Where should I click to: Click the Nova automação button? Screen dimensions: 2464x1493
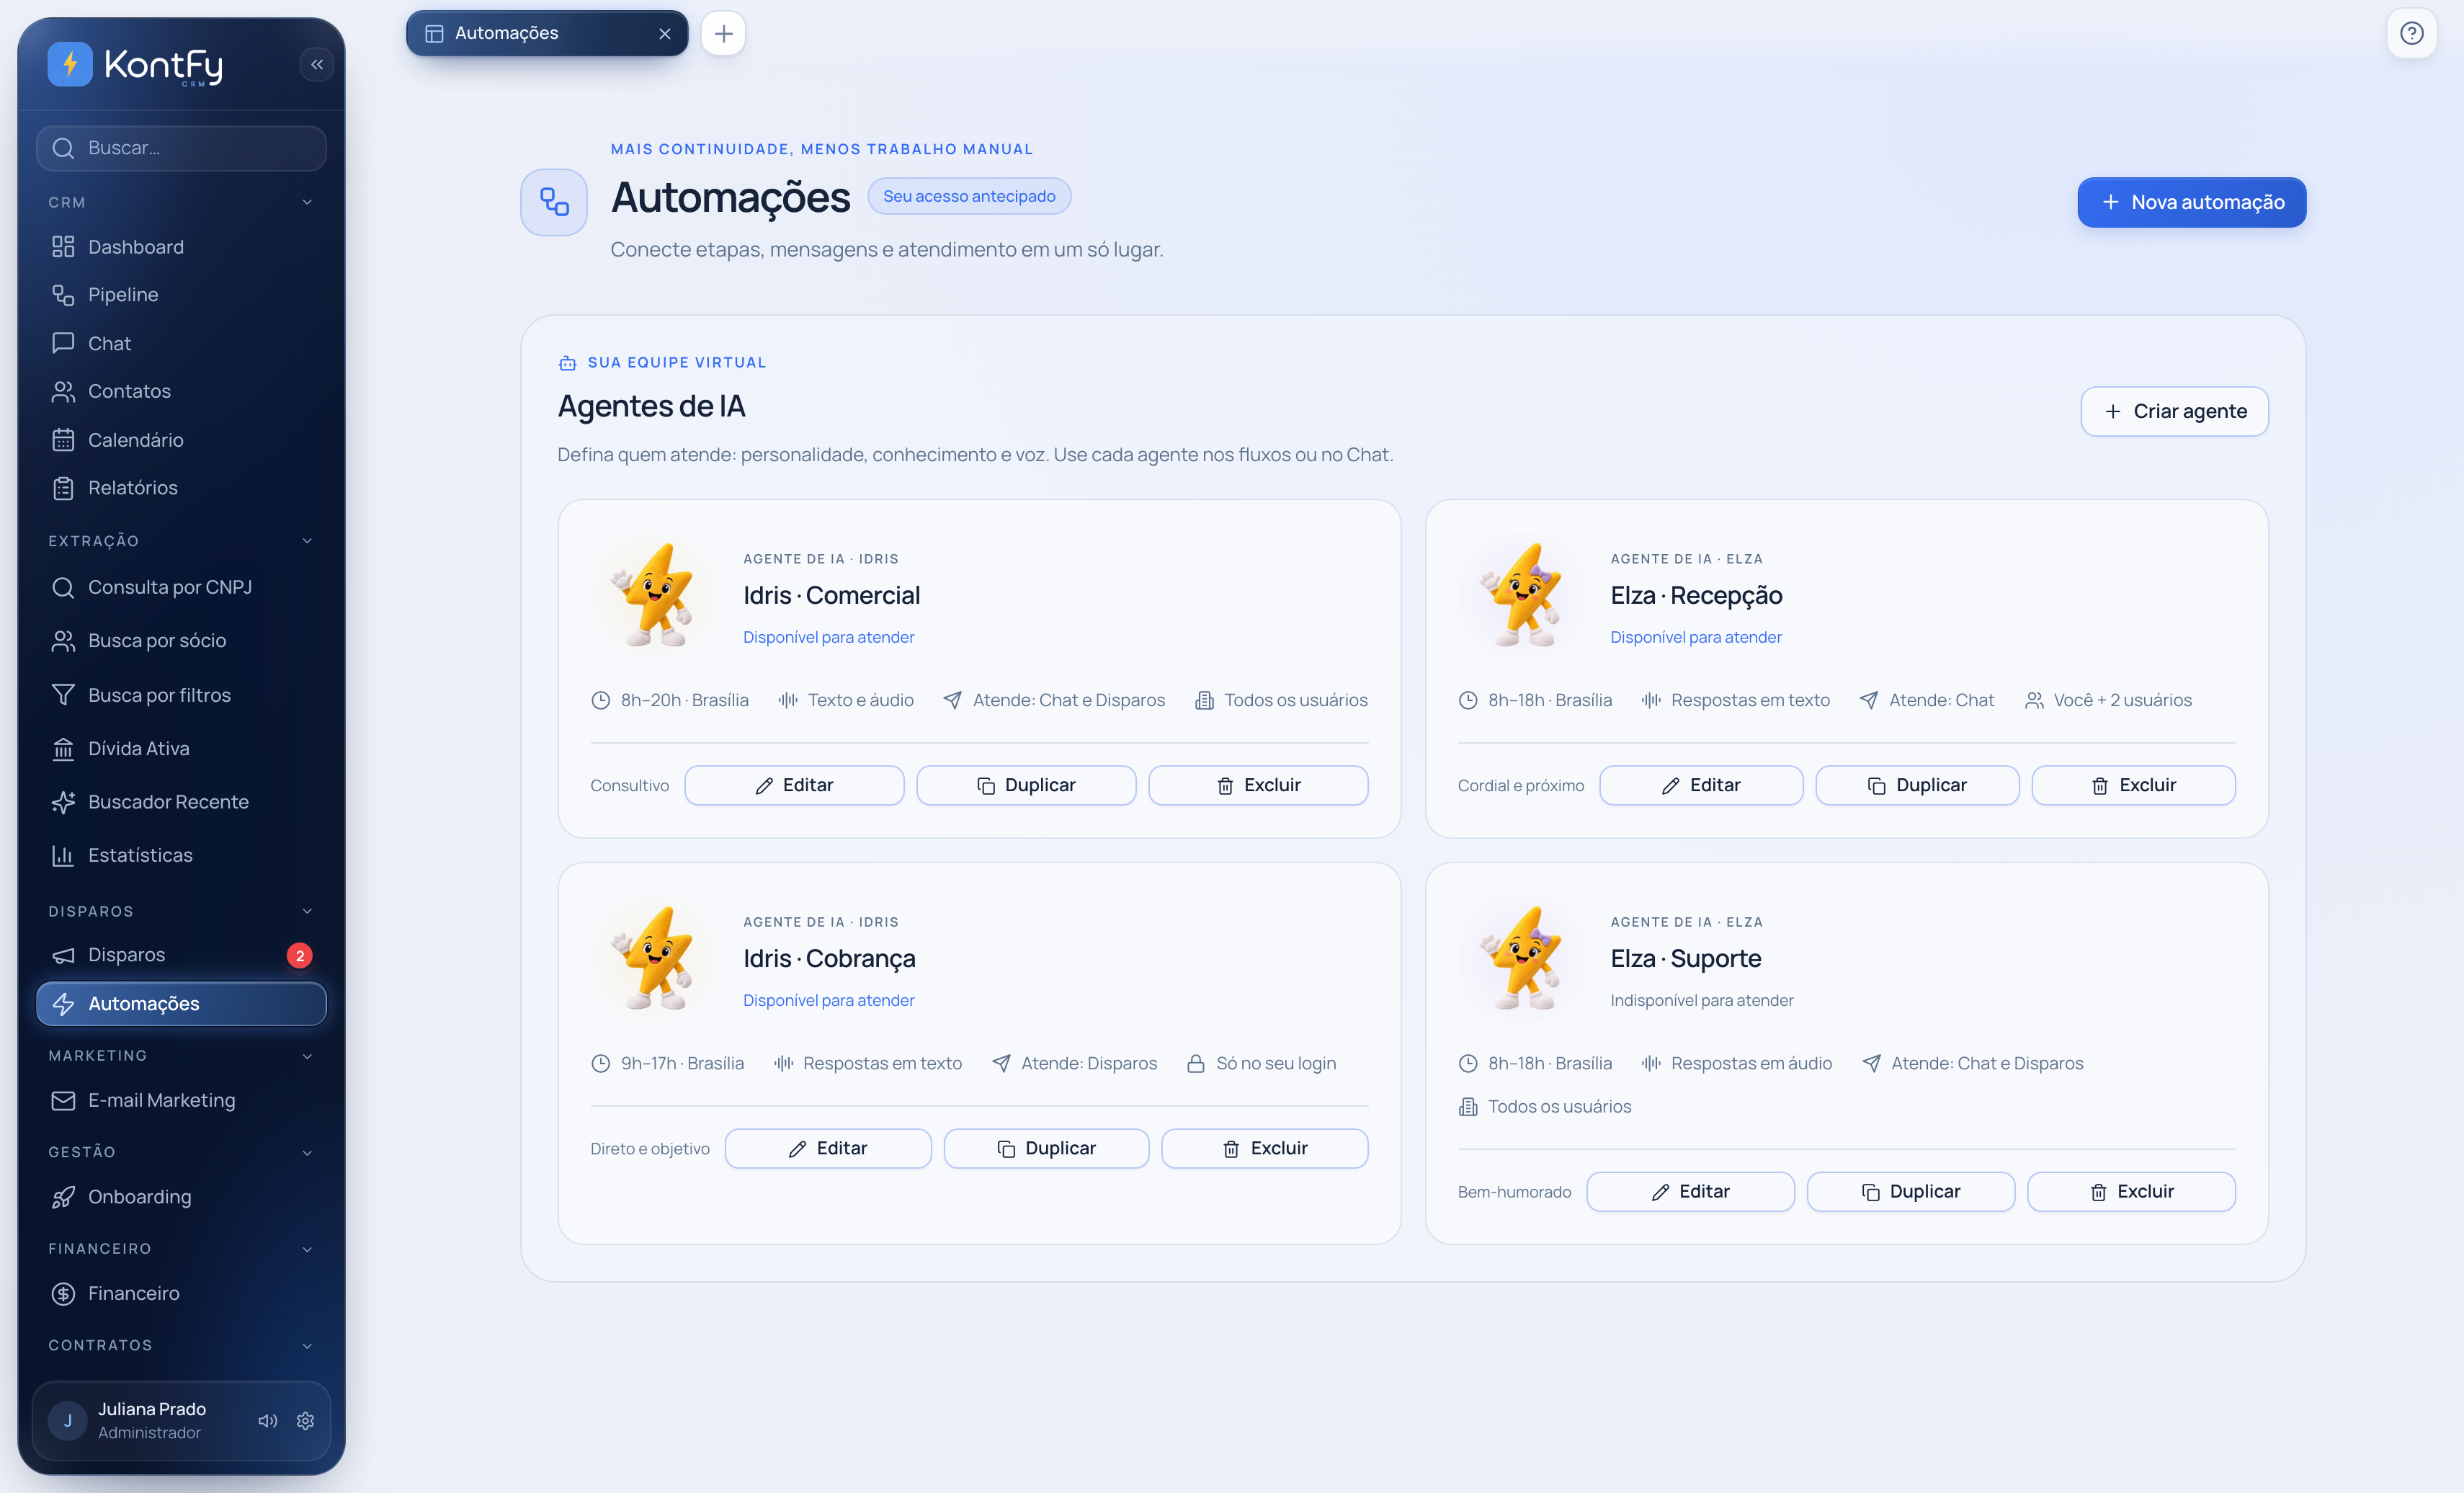point(2191,202)
